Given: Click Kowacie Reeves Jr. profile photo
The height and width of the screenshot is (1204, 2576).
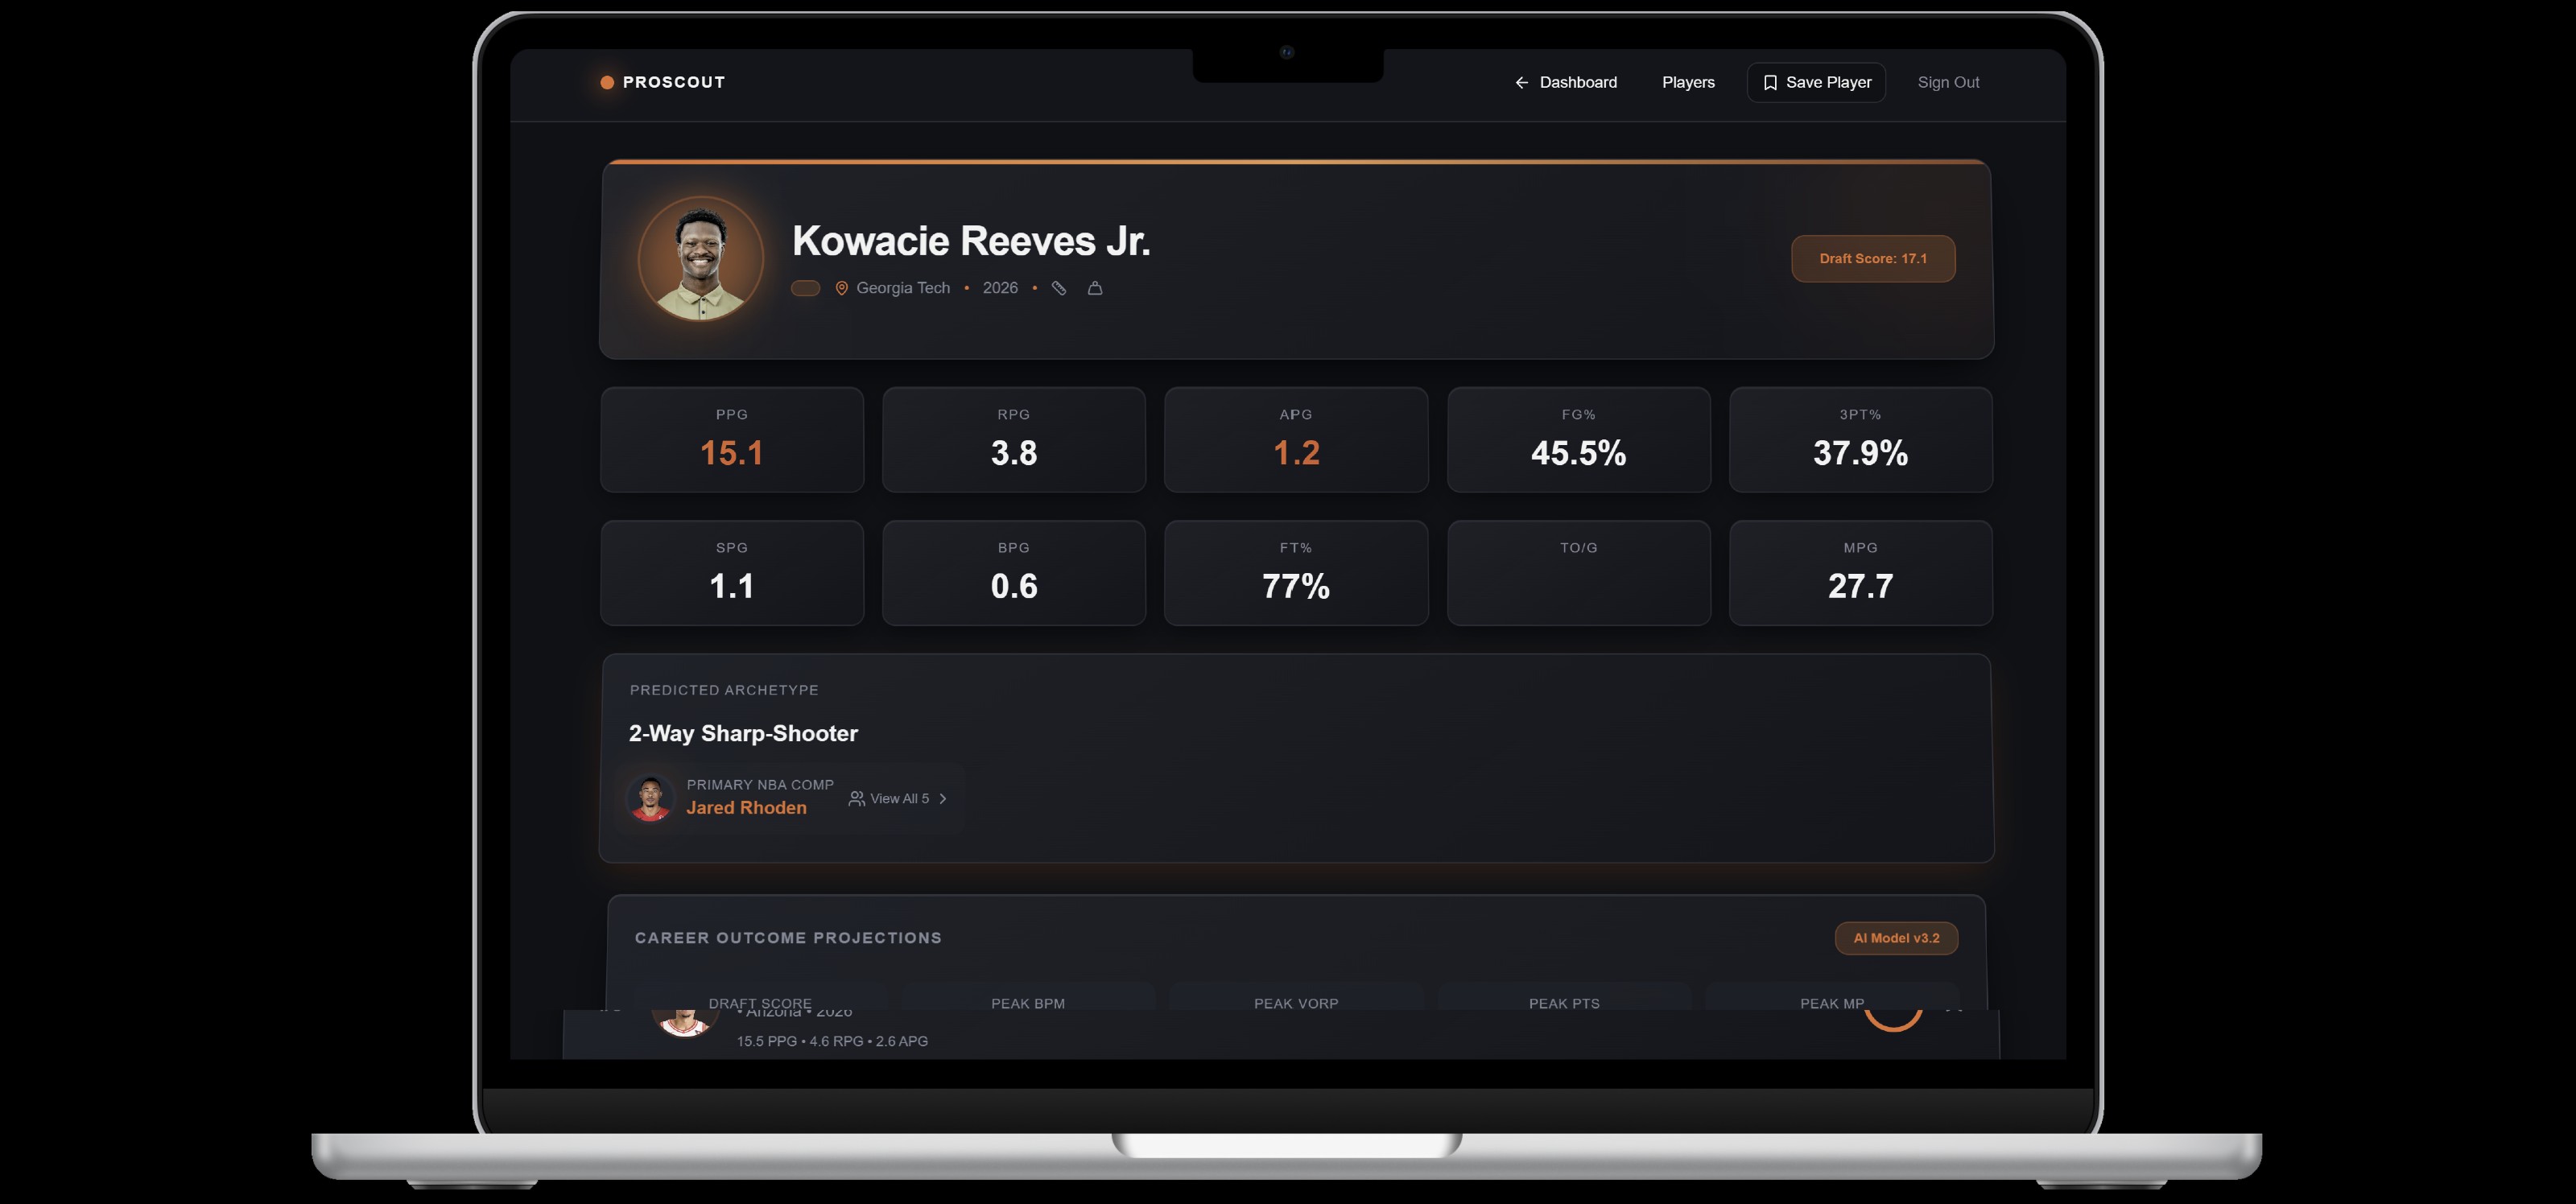Looking at the screenshot, I should (x=701, y=259).
